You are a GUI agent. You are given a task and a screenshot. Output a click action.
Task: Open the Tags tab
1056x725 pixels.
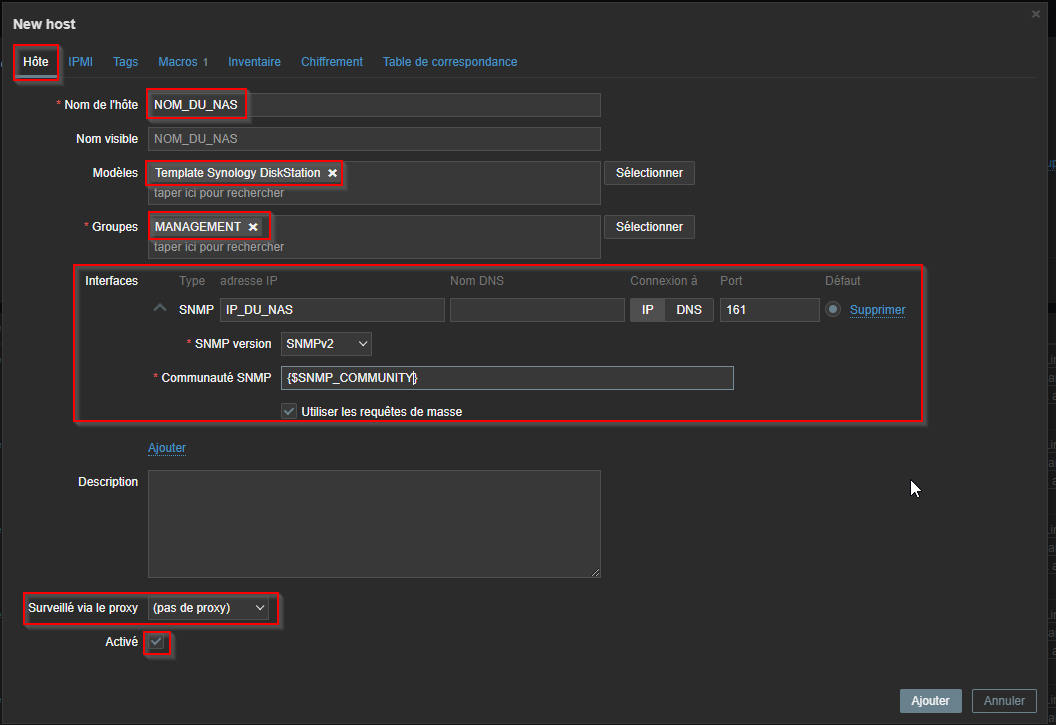pyautogui.click(x=125, y=61)
